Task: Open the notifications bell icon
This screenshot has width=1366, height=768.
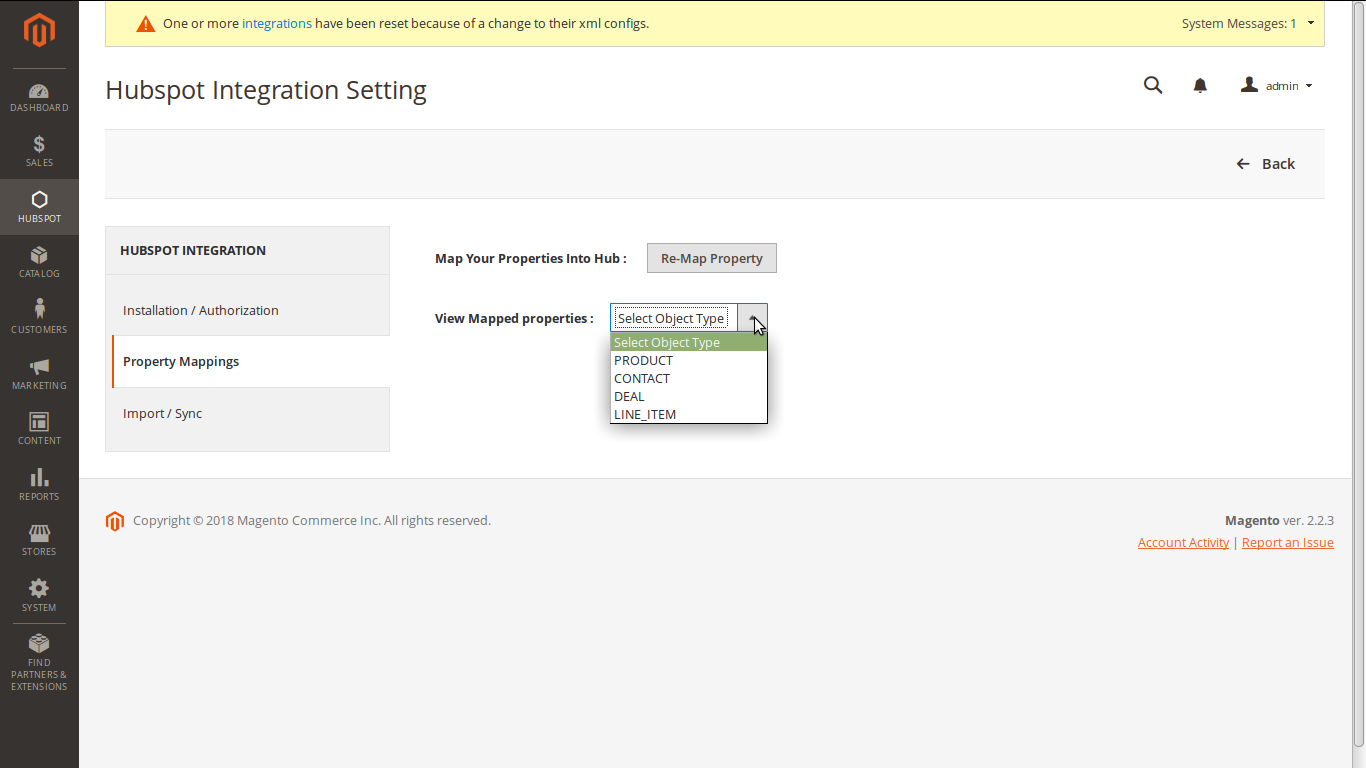Action: pyautogui.click(x=1200, y=85)
